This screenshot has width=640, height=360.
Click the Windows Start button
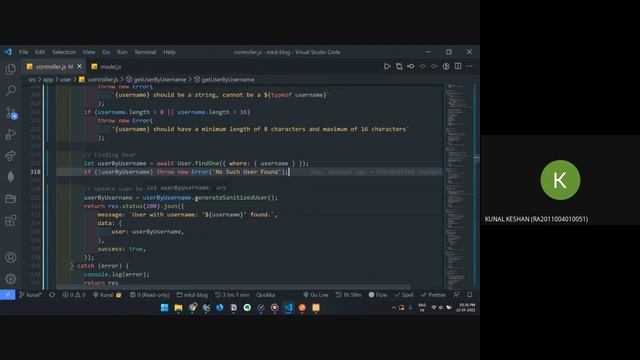point(164,308)
